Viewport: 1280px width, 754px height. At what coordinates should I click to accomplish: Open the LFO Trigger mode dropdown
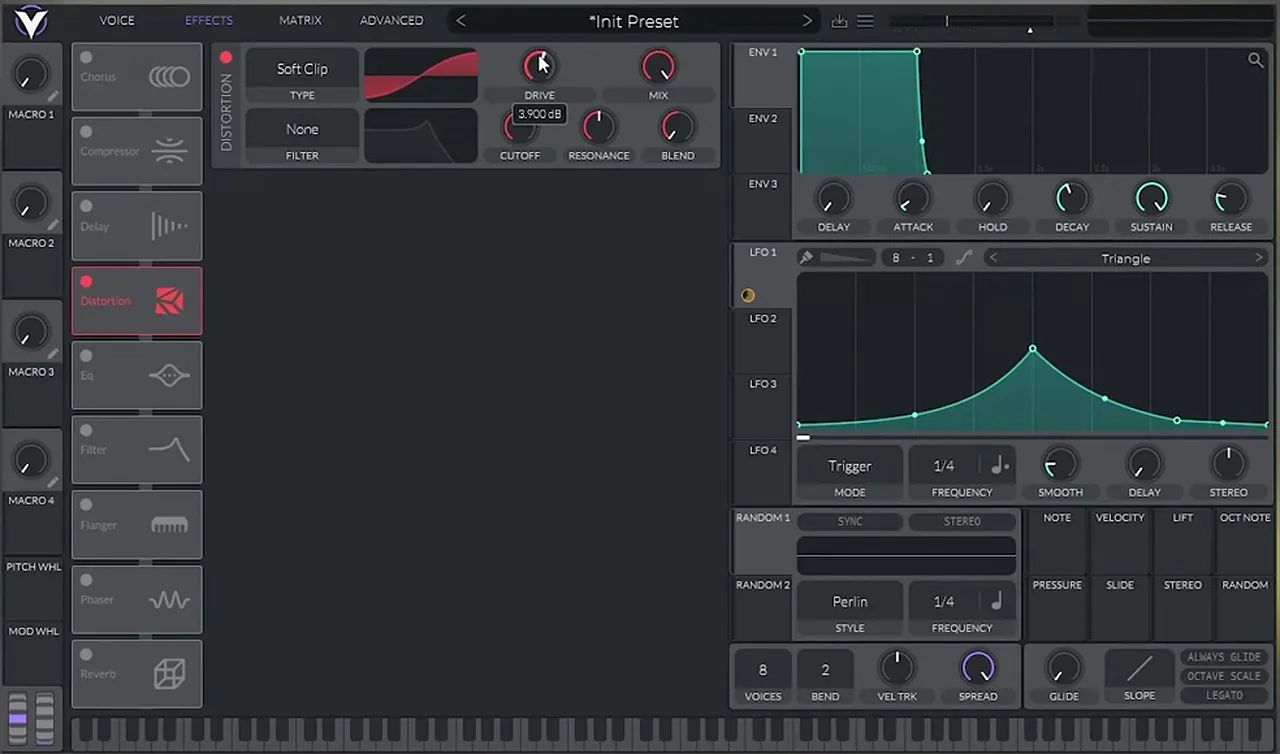[850, 466]
